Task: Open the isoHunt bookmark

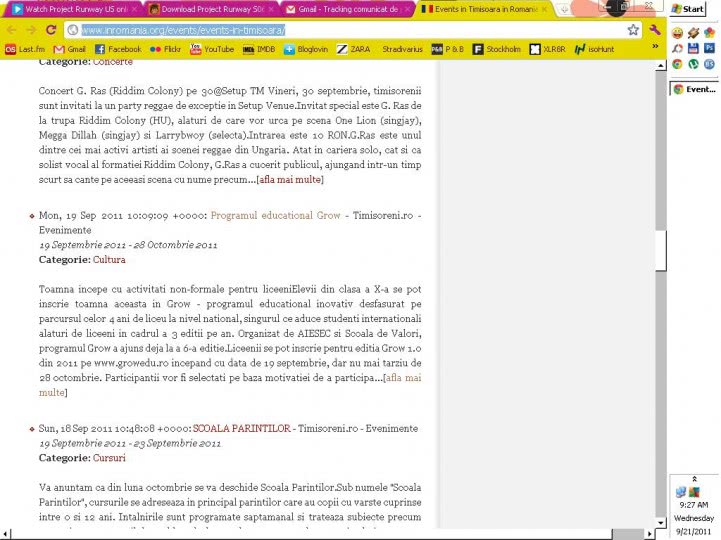Action: coord(594,48)
